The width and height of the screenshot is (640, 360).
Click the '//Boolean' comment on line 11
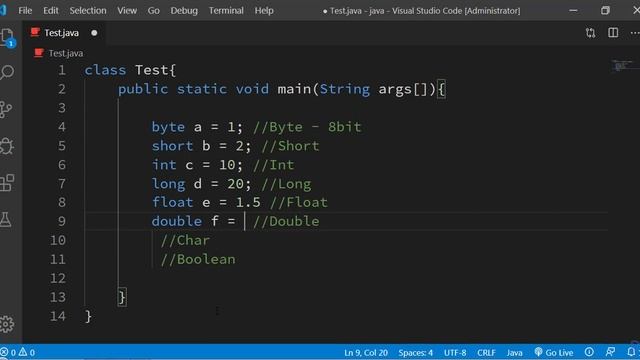tap(198, 259)
